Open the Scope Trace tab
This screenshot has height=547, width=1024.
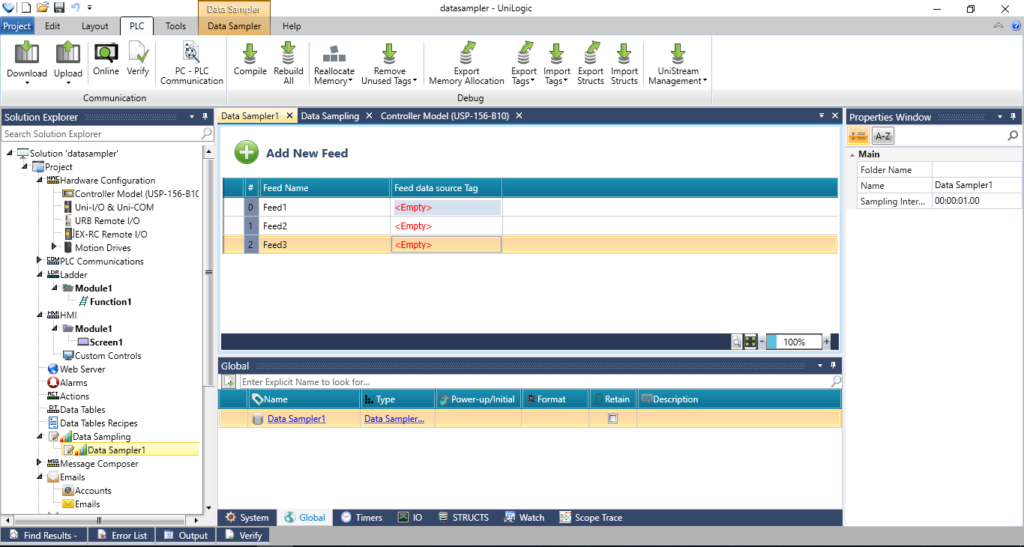(x=591, y=518)
